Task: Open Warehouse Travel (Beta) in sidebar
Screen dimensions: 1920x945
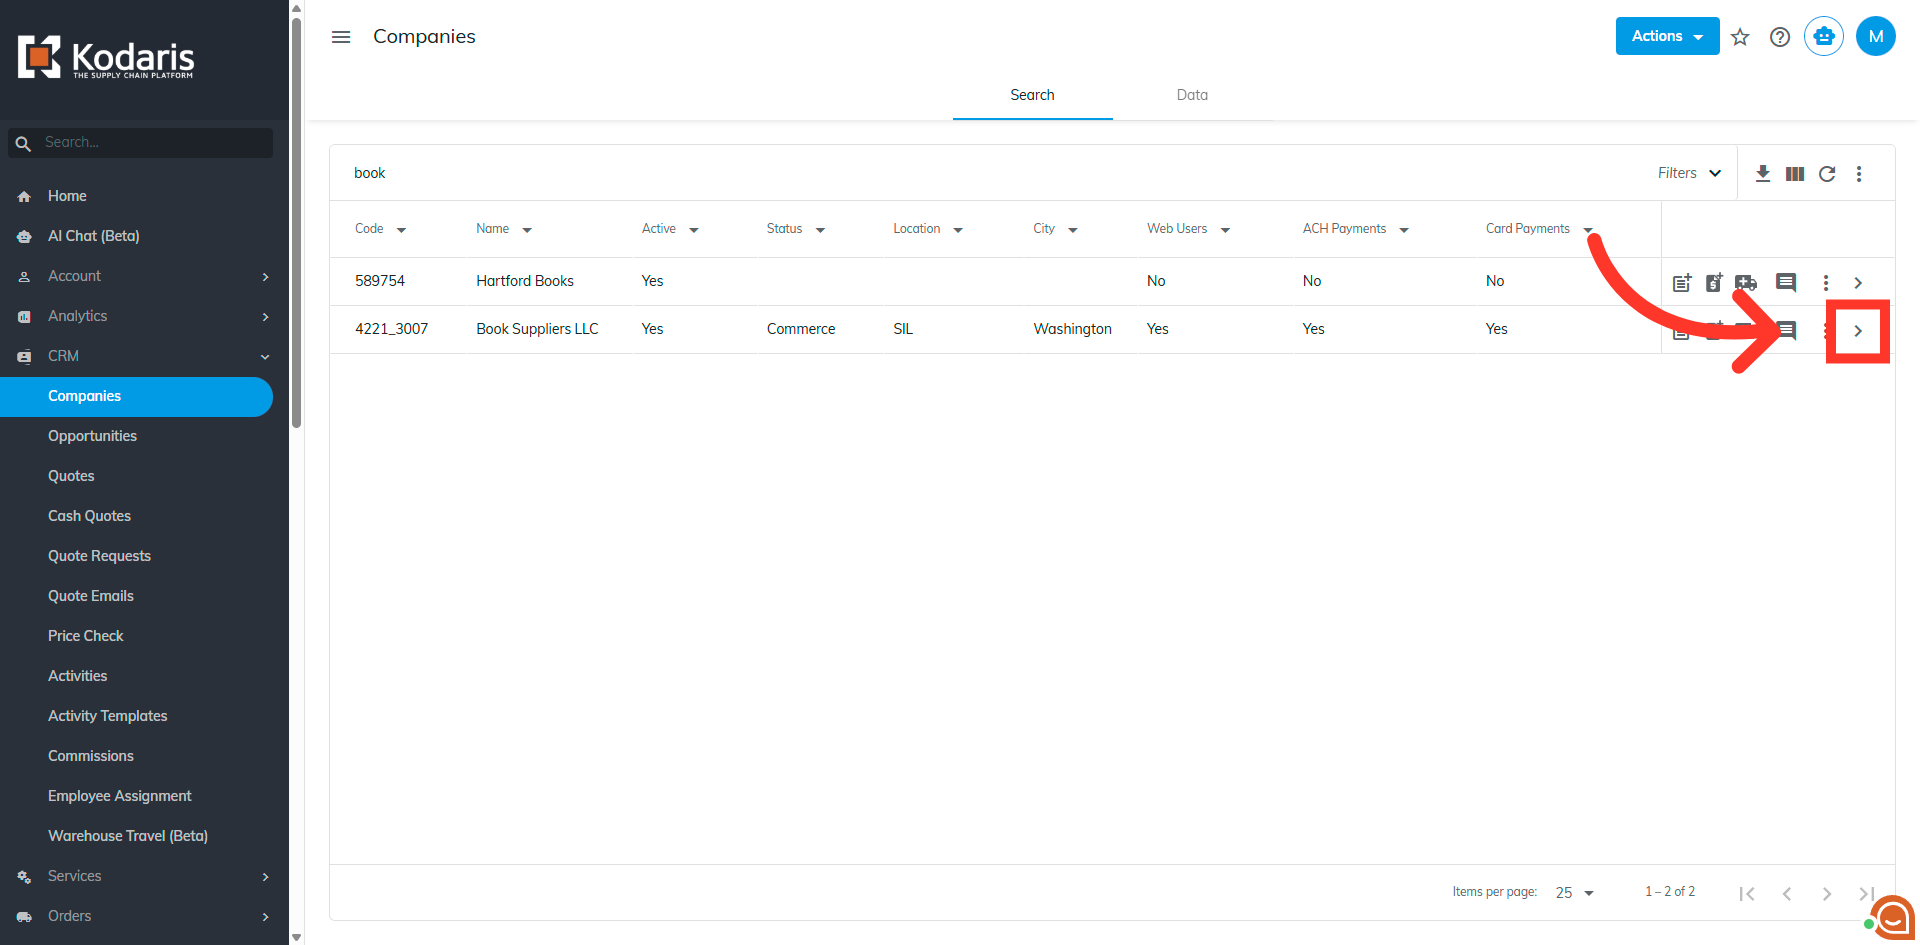Action: (128, 836)
